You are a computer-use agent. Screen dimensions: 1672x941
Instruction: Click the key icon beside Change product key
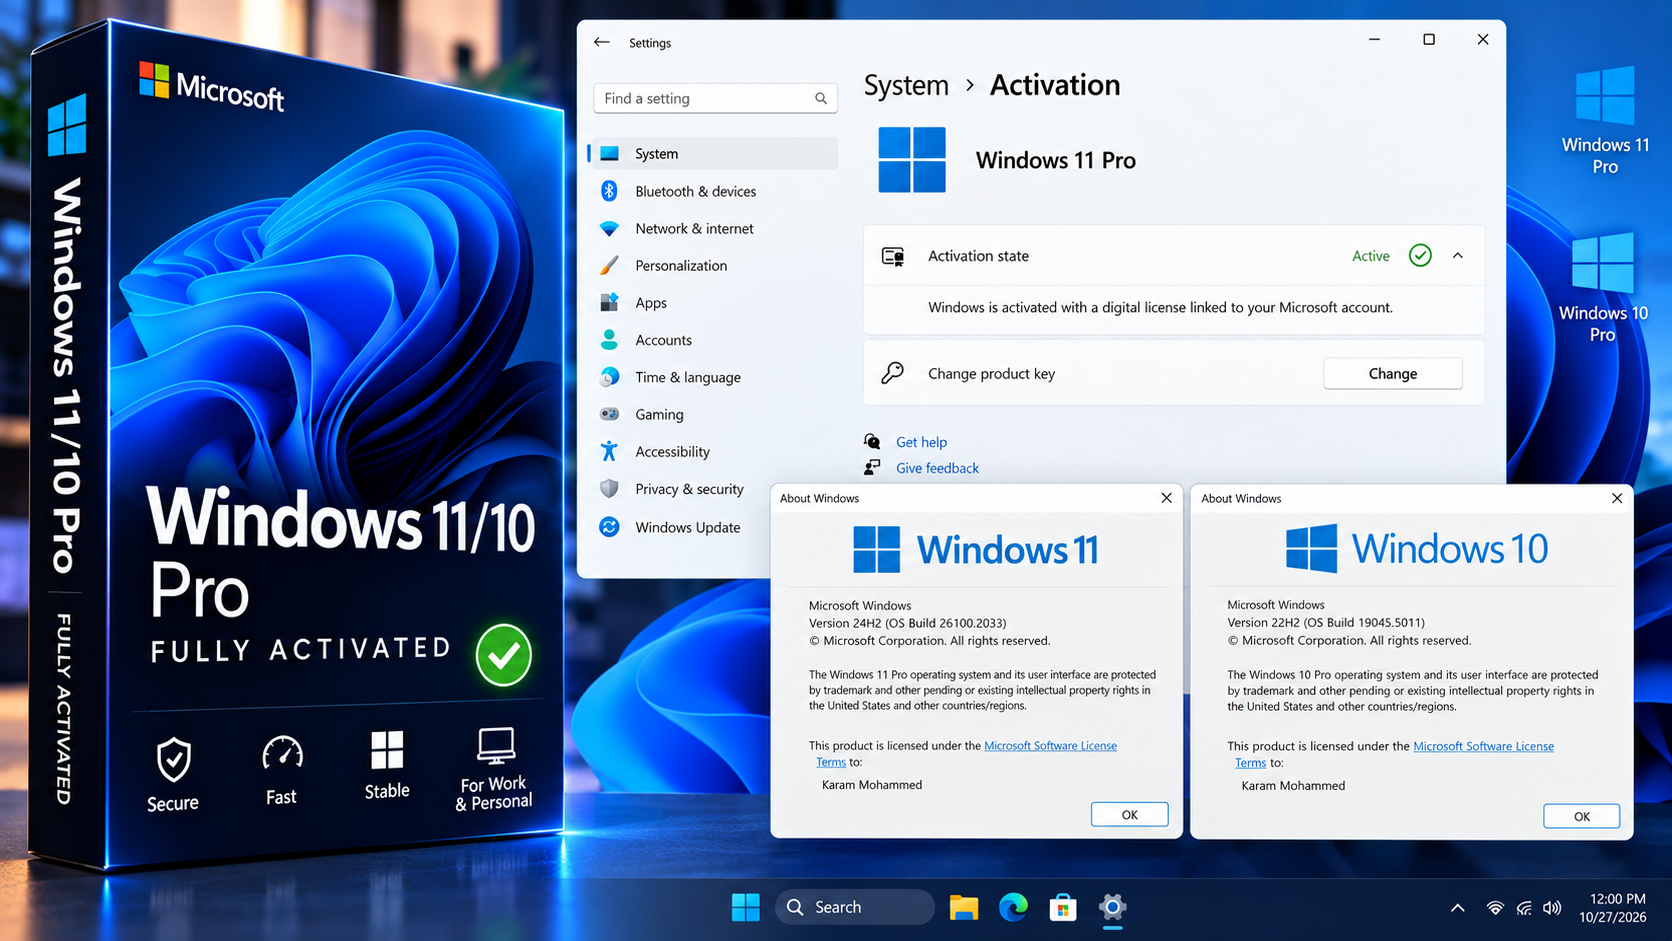click(x=892, y=373)
